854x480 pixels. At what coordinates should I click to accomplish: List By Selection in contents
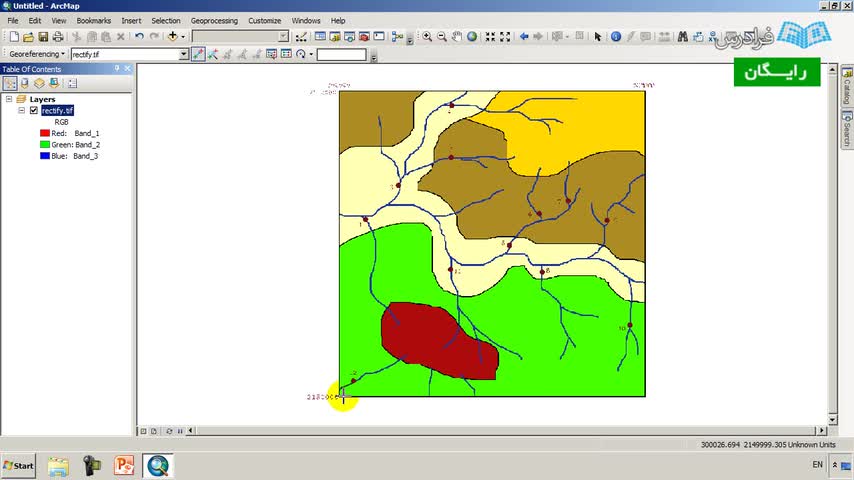click(54, 83)
